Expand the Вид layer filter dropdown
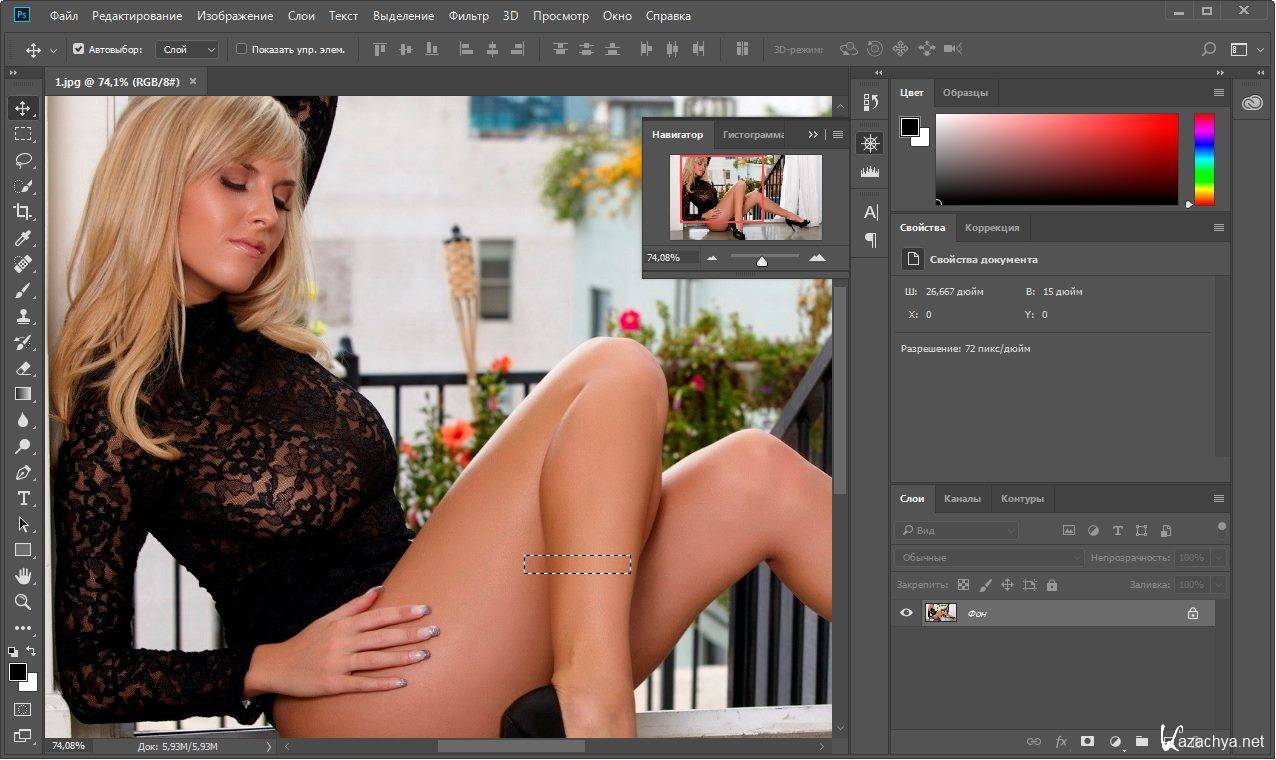Screen dimensions: 1276x760 click(x=957, y=531)
